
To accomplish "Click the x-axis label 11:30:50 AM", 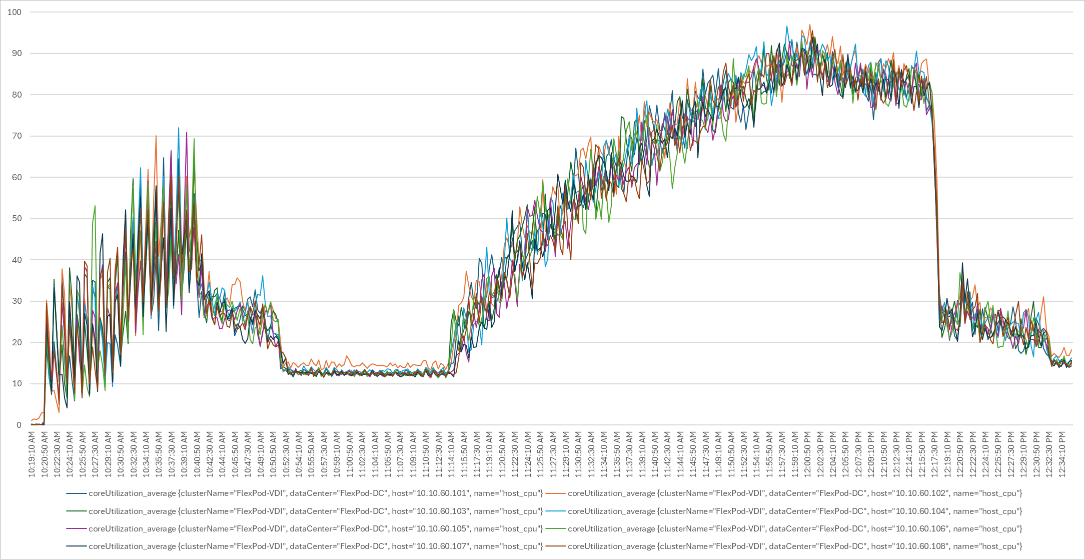I will point(579,453).
